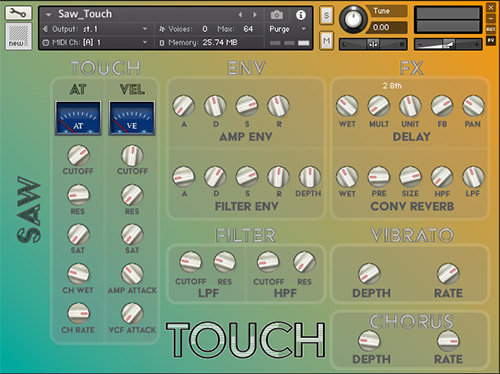500x374 pixels.
Task: Click the CONV REVERB HPF knob
Action: 442,177
